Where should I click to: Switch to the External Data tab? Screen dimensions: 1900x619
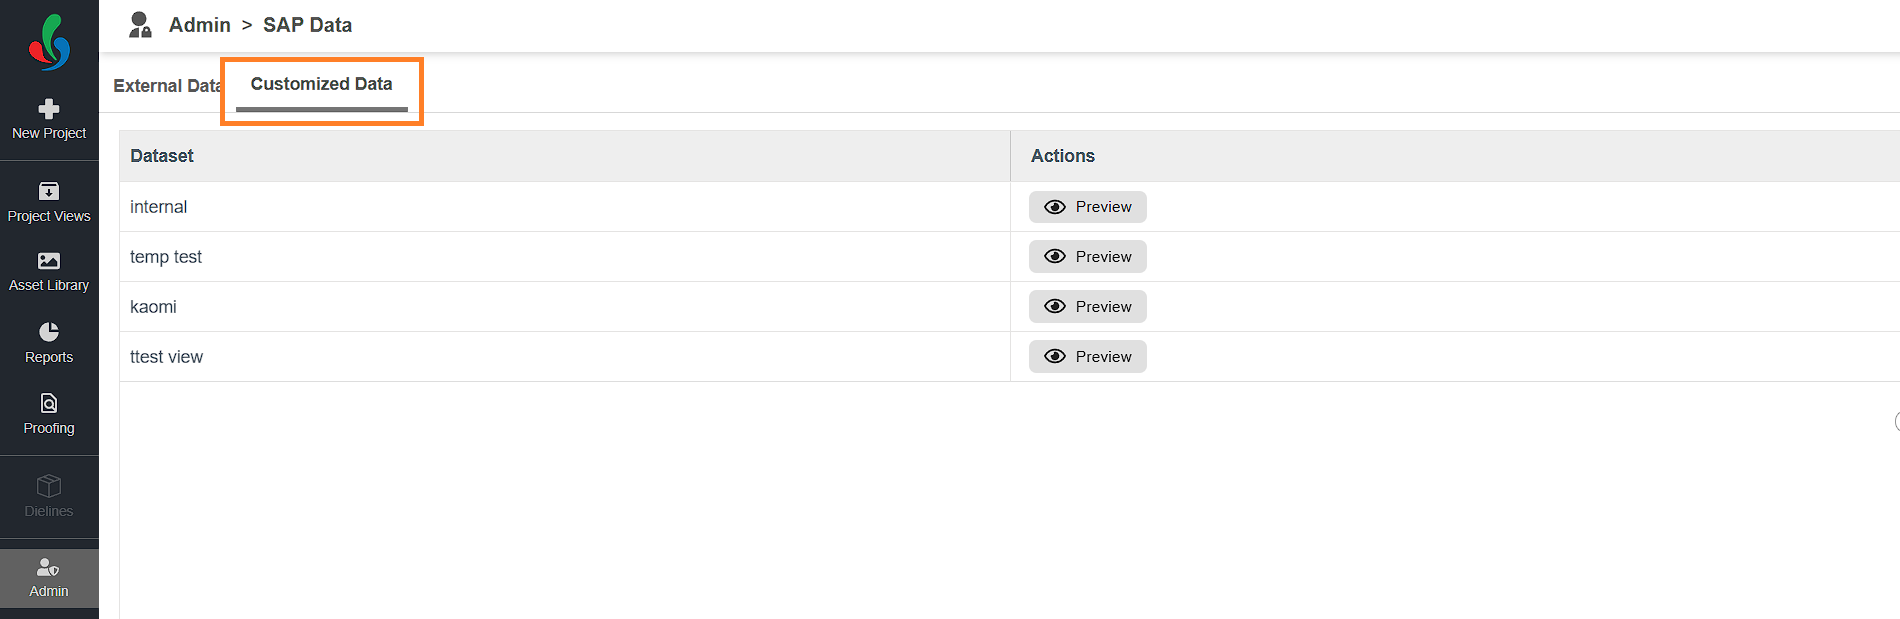pos(166,86)
